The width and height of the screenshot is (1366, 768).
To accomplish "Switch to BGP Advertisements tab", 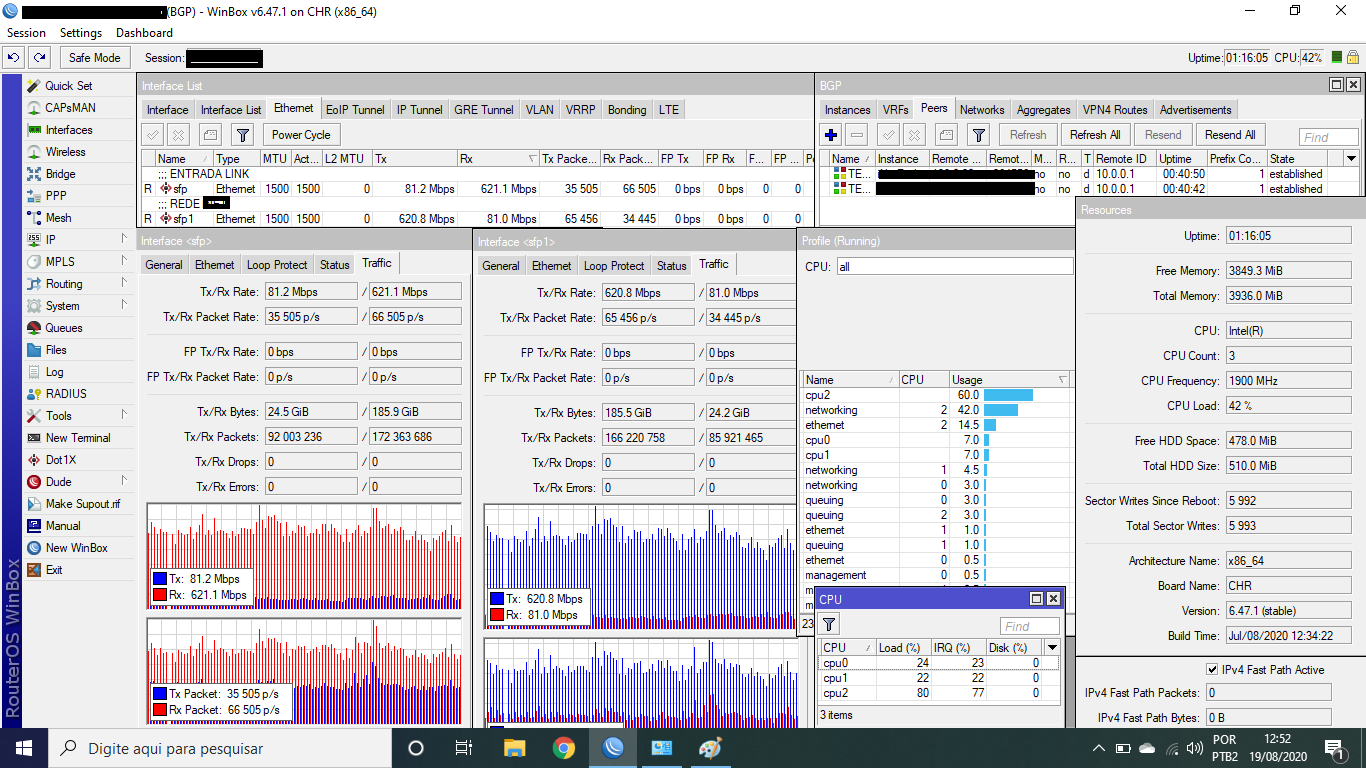I will click(1196, 110).
